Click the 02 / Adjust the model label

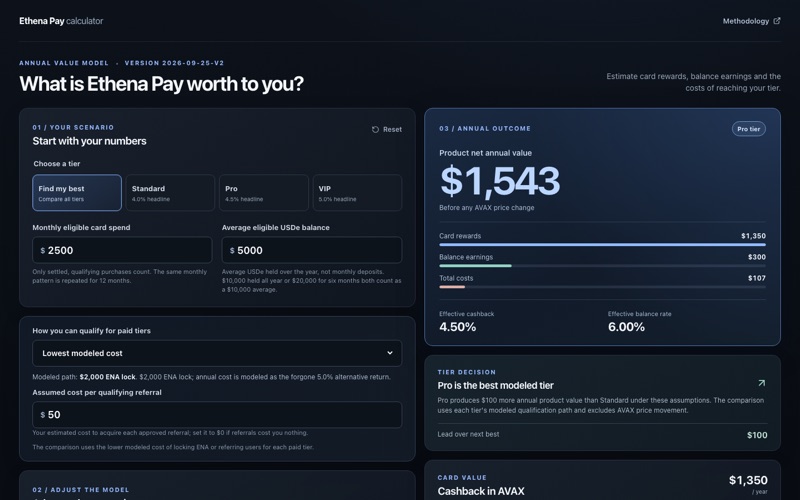[x=81, y=490]
